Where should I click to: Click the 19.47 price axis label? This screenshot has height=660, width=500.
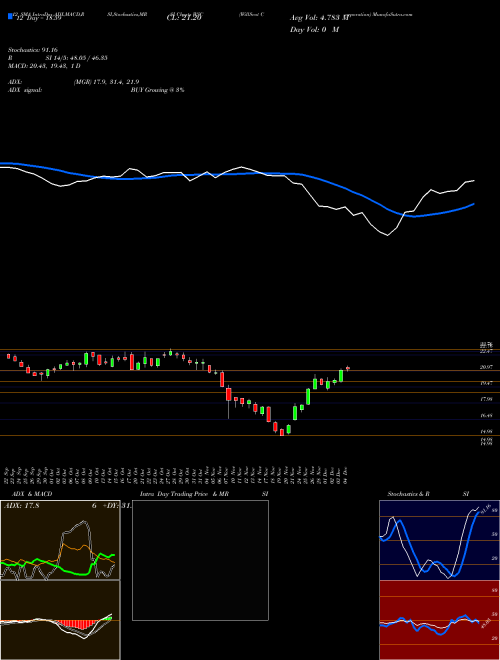pyautogui.click(x=486, y=383)
